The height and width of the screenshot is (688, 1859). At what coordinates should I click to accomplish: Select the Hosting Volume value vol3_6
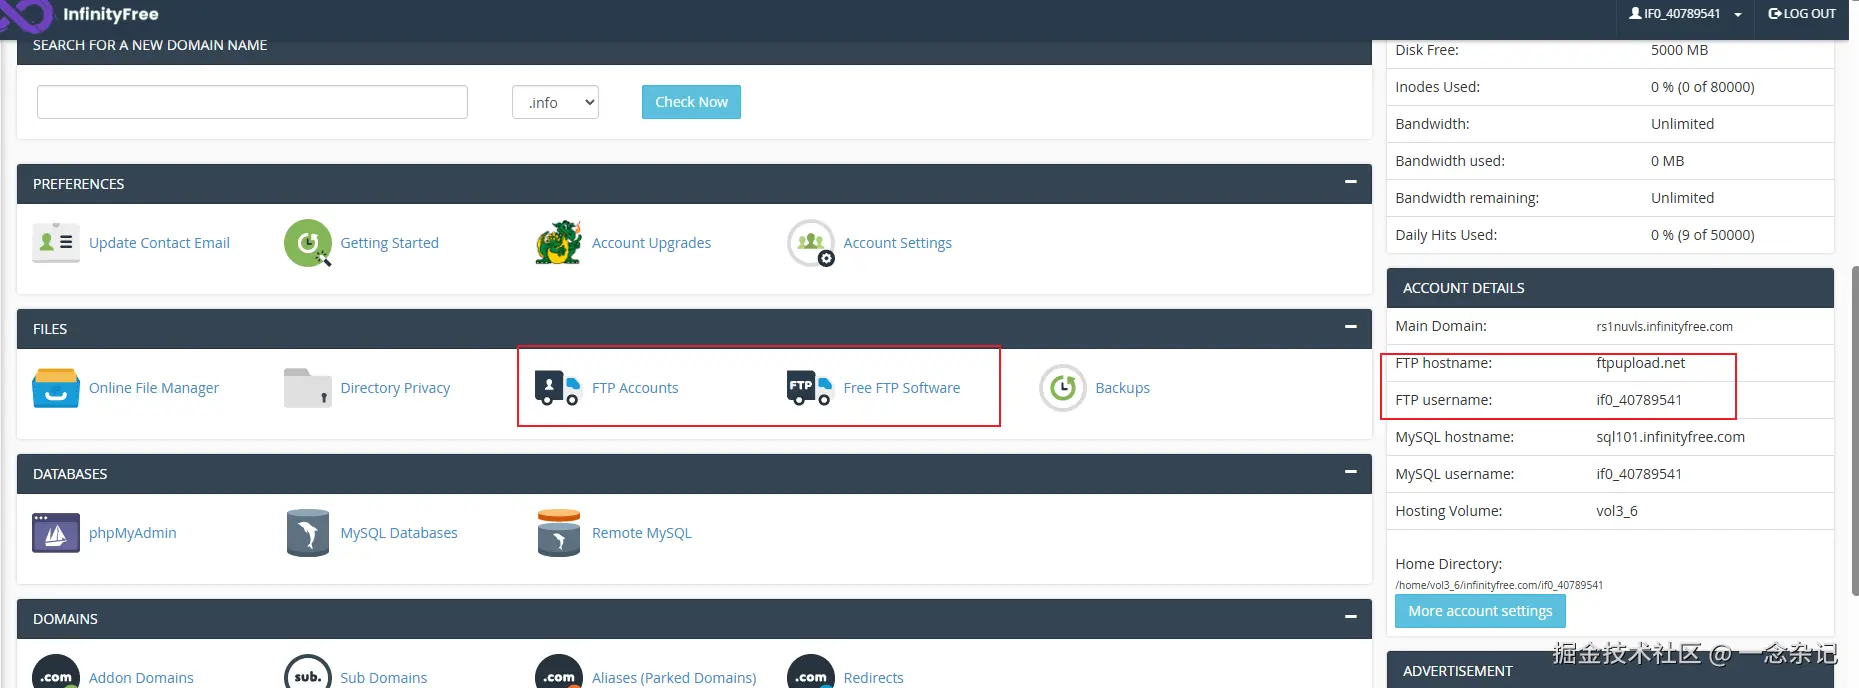click(x=1617, y=511)
